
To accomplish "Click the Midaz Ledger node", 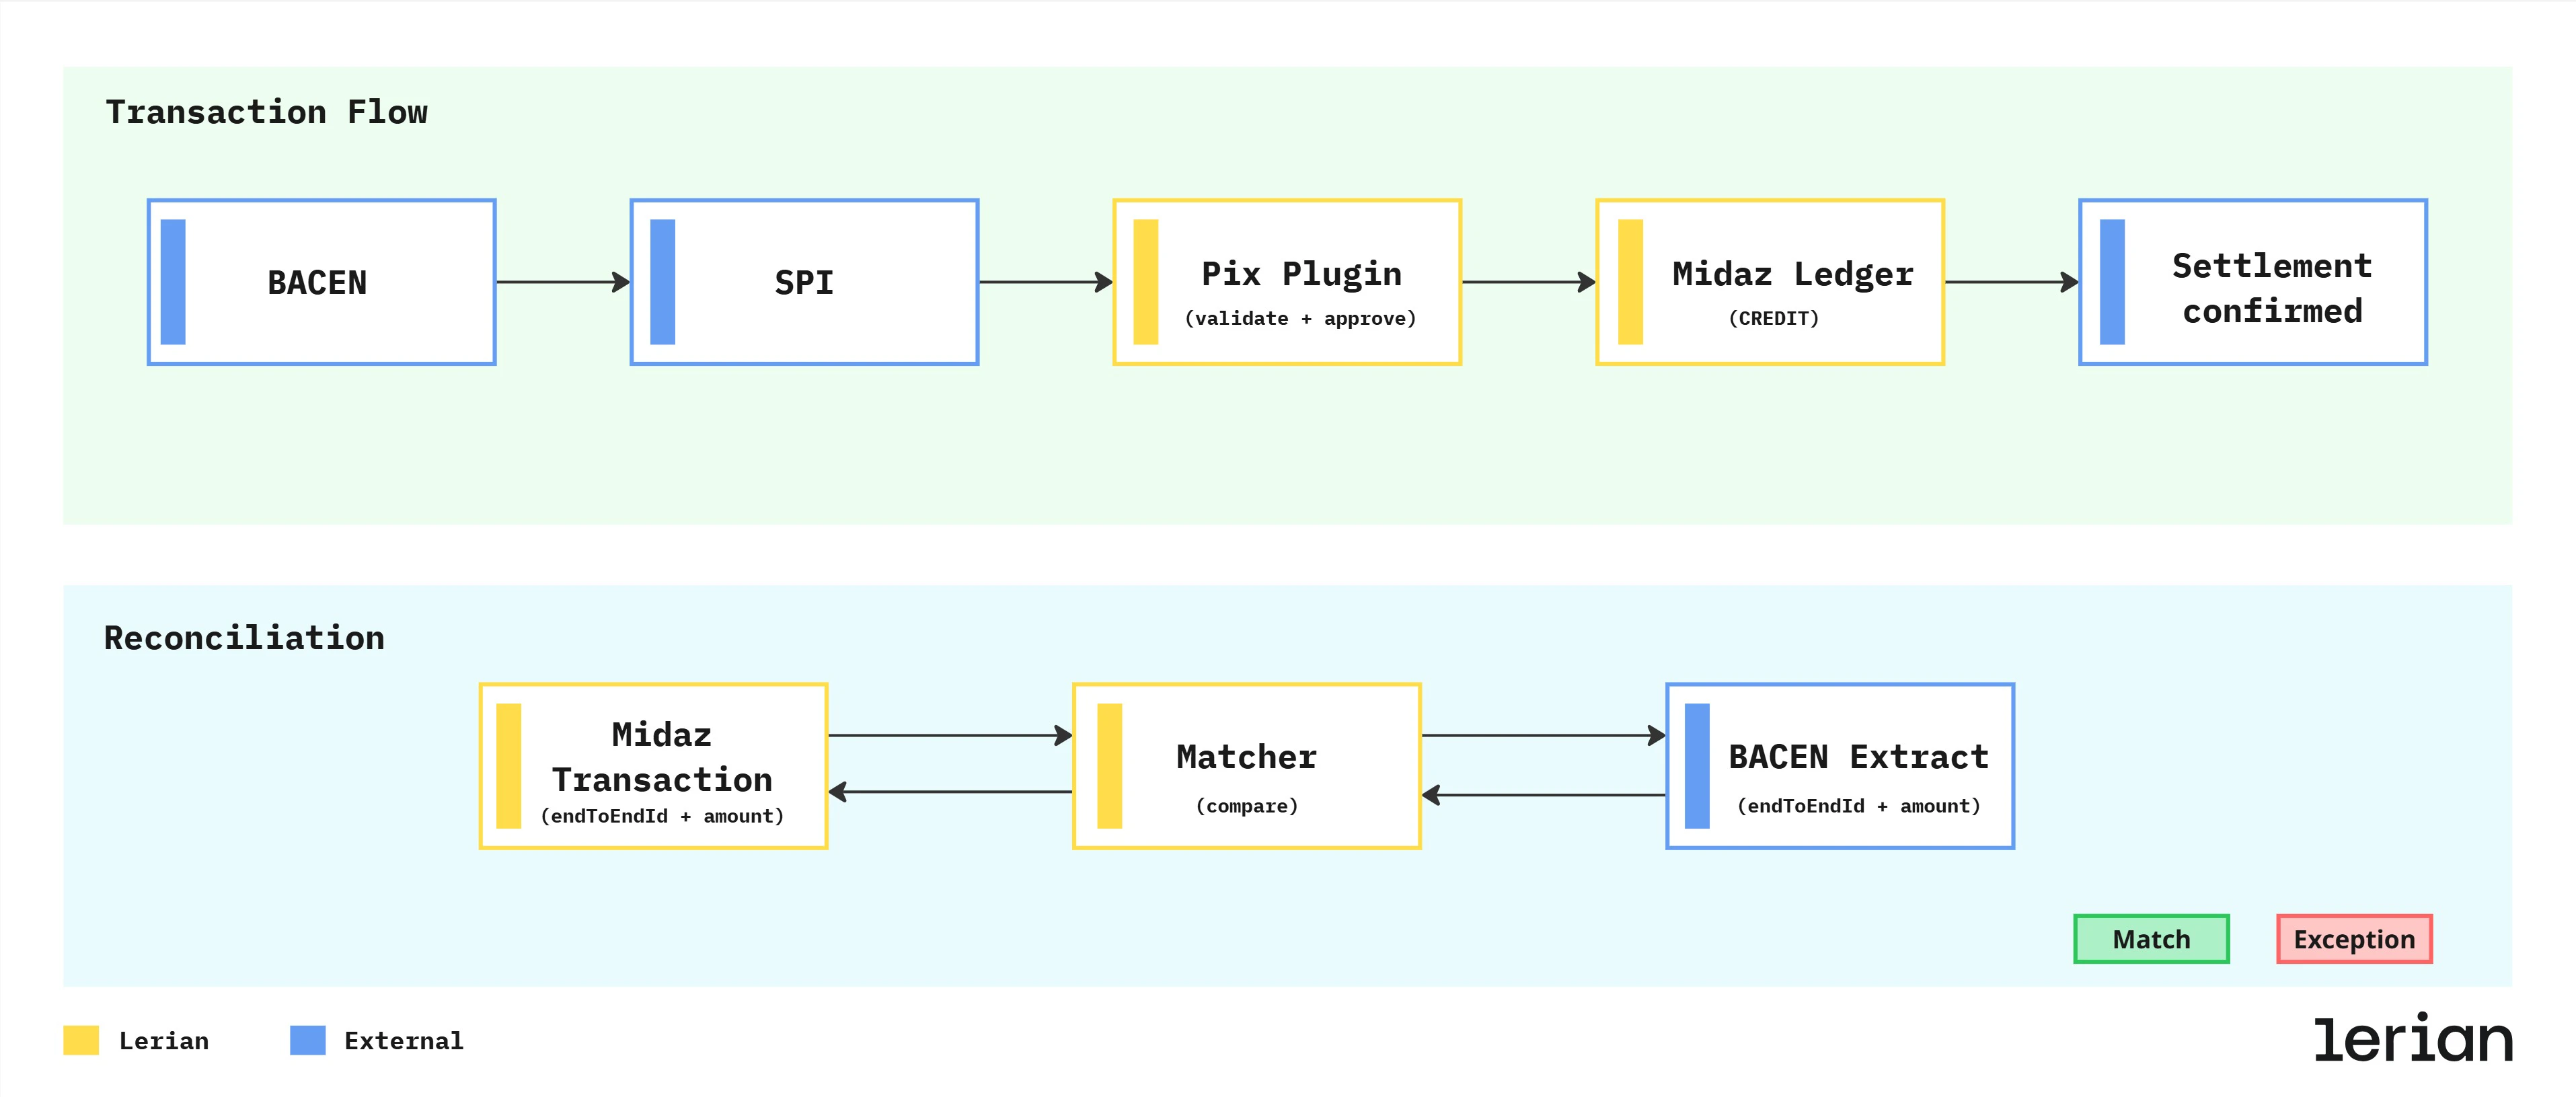I will [1770, 282].
